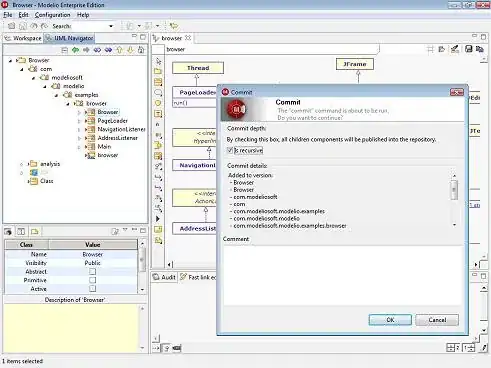Click the Commit details scrollbar thumb
Screen dimensions: 491x368
(x=454, y=190)
